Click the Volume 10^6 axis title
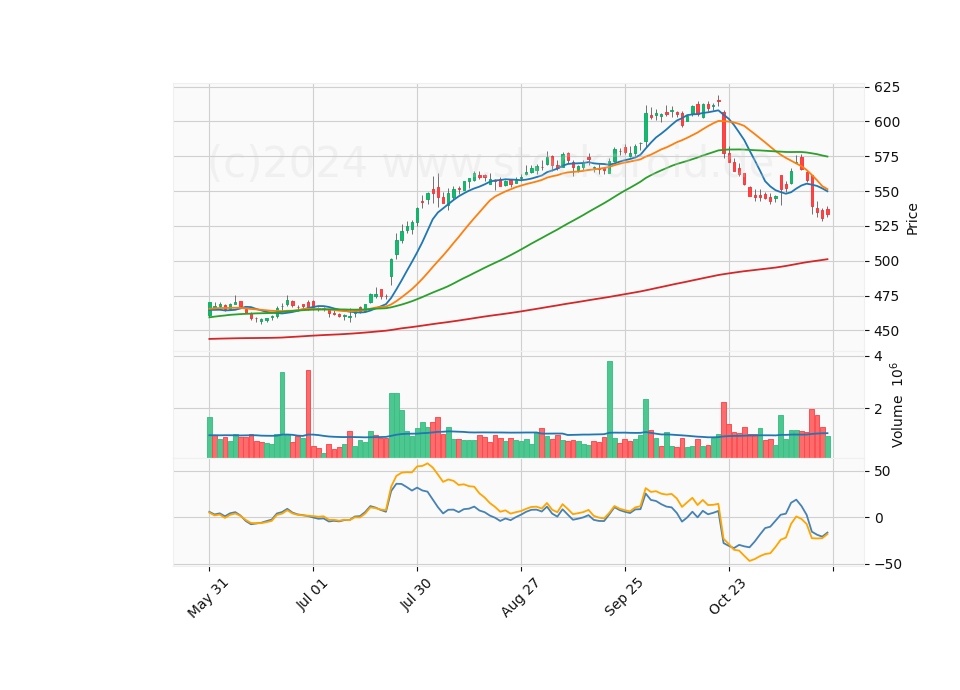Viewport: 960px width, 690px height. click(897, 405)
